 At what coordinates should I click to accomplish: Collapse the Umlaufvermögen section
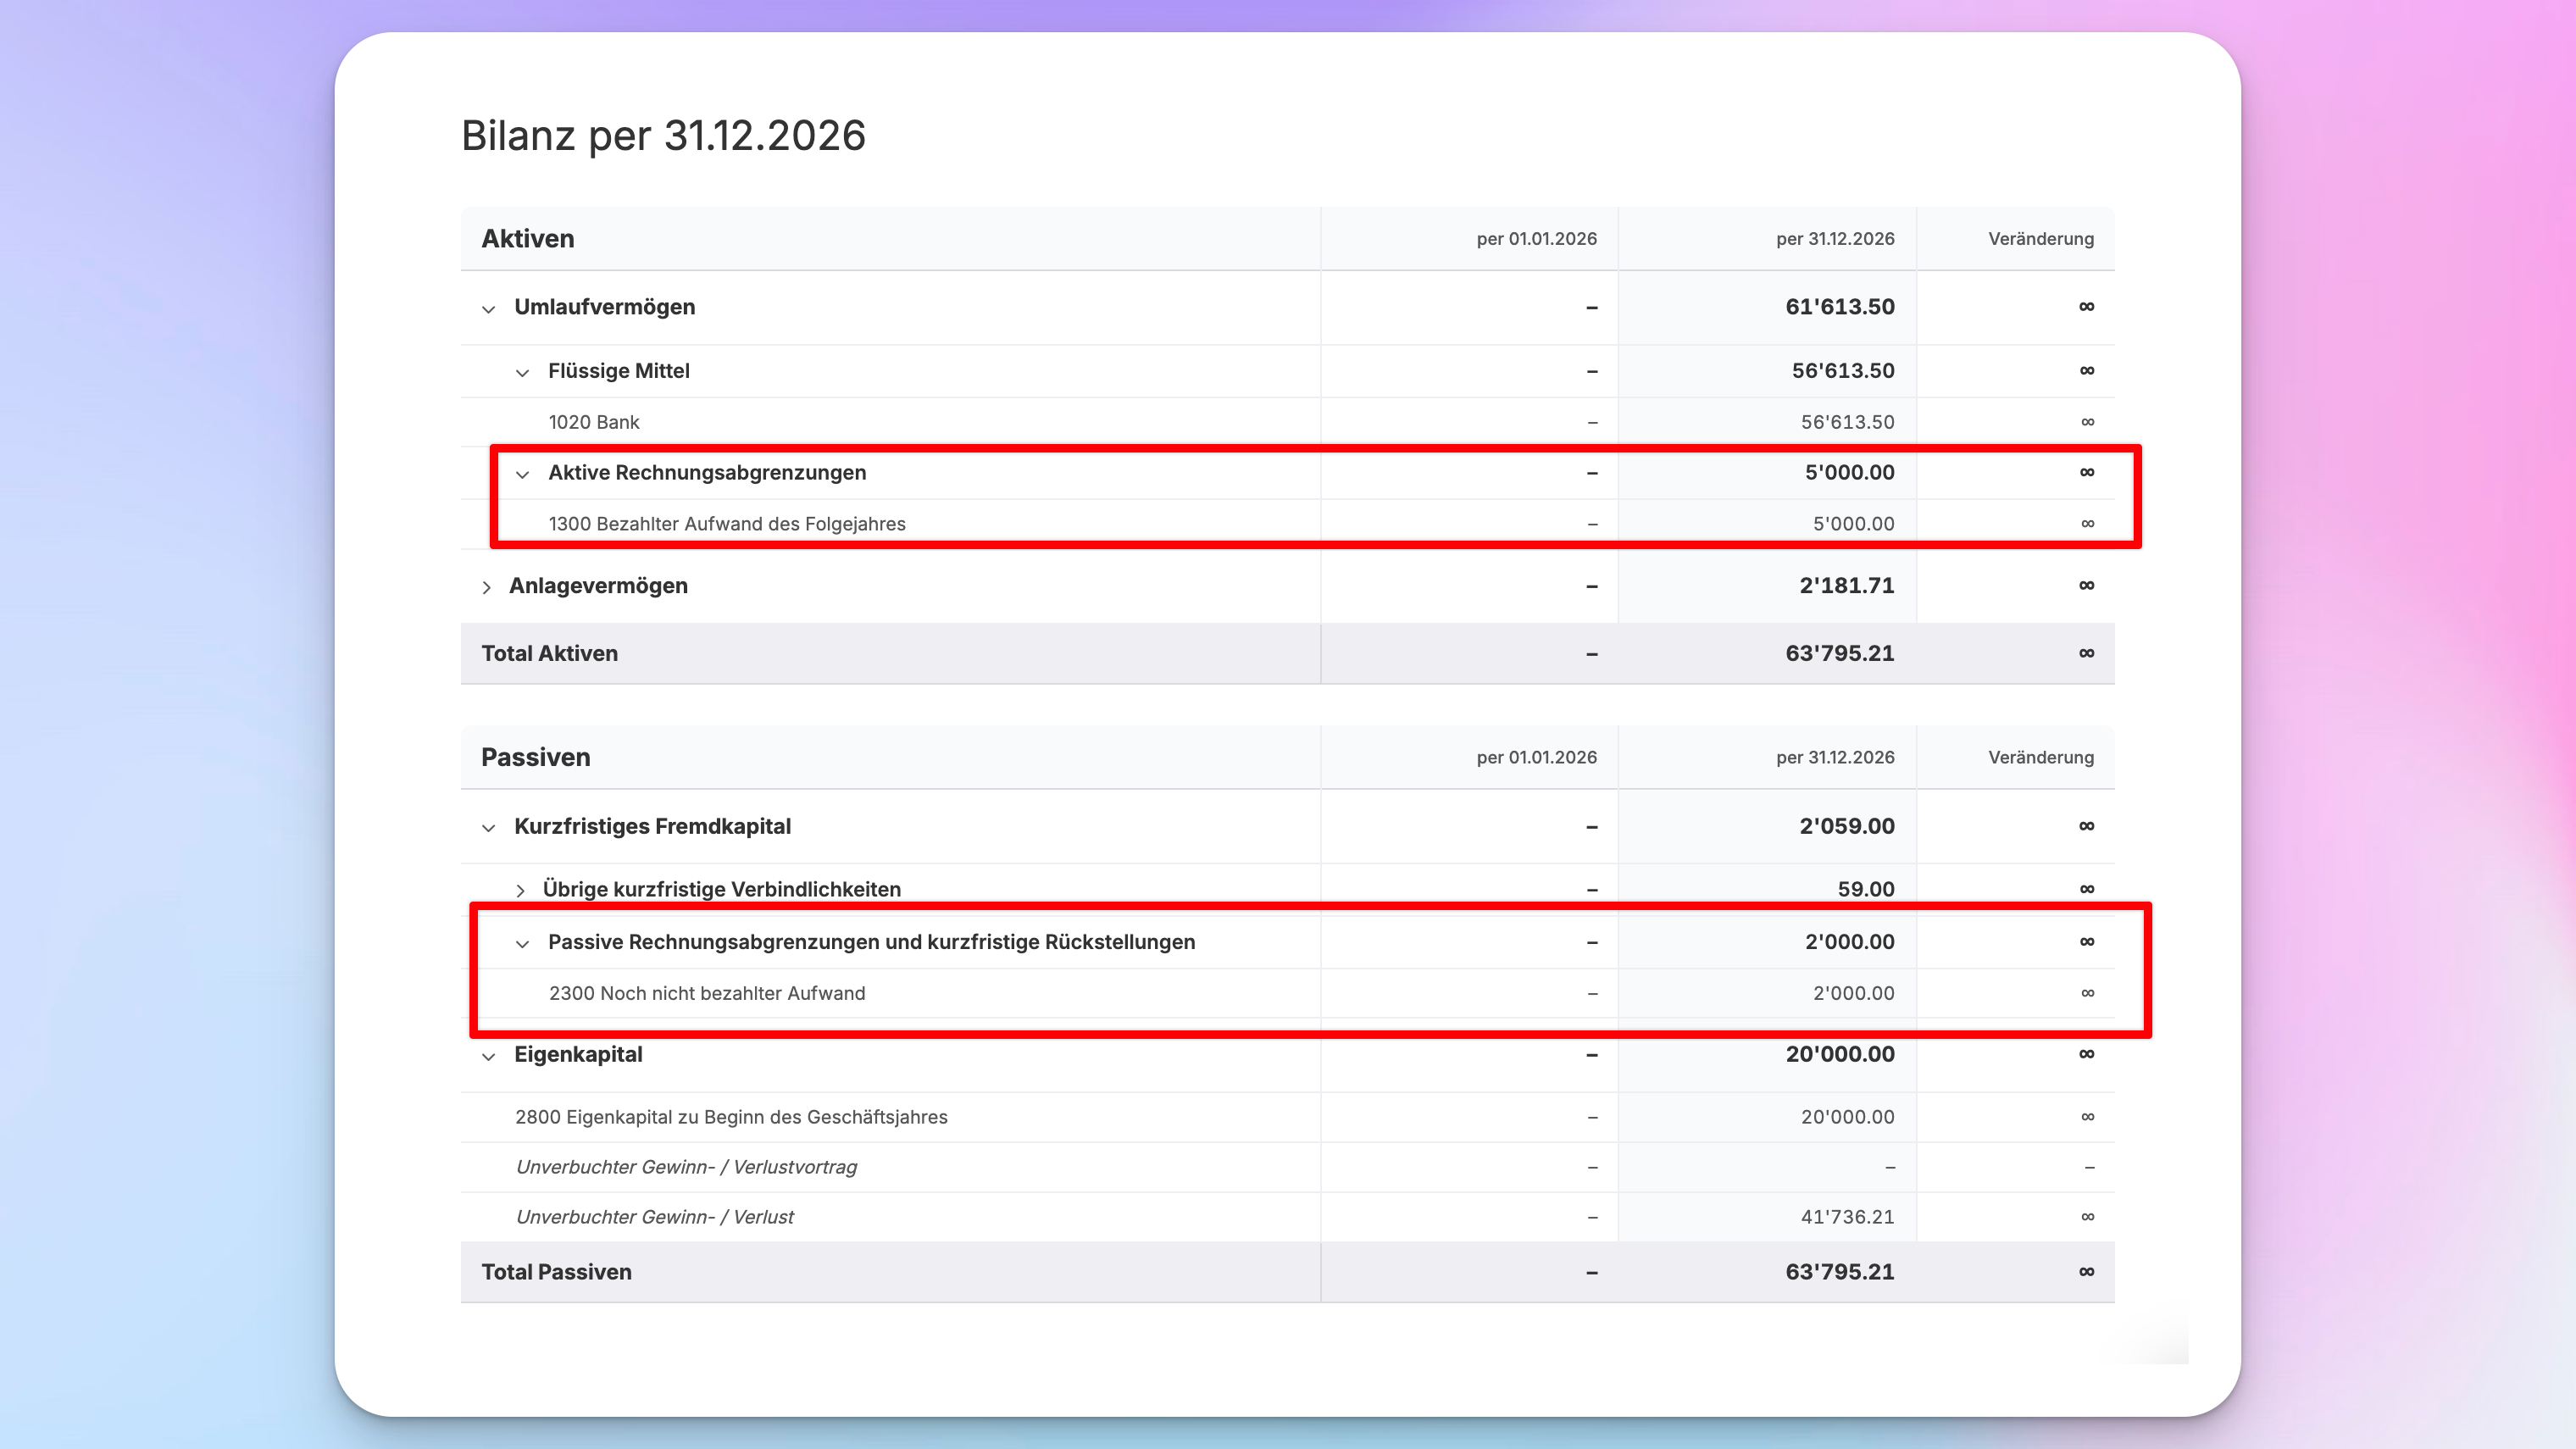[x=488, y=309]
